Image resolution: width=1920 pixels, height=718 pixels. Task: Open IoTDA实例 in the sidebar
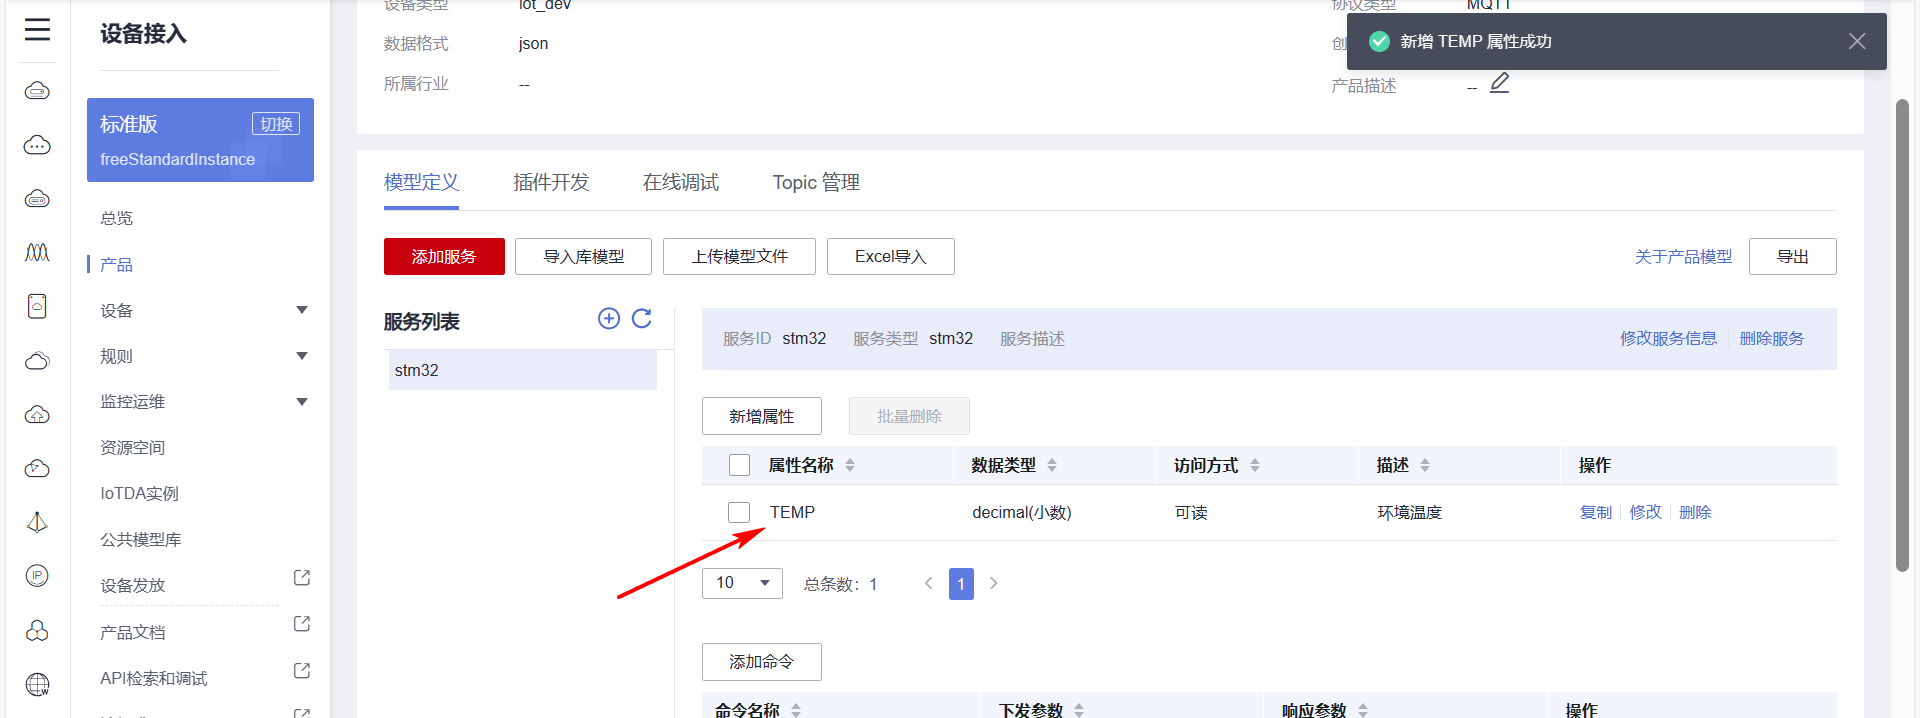point(139,493)
